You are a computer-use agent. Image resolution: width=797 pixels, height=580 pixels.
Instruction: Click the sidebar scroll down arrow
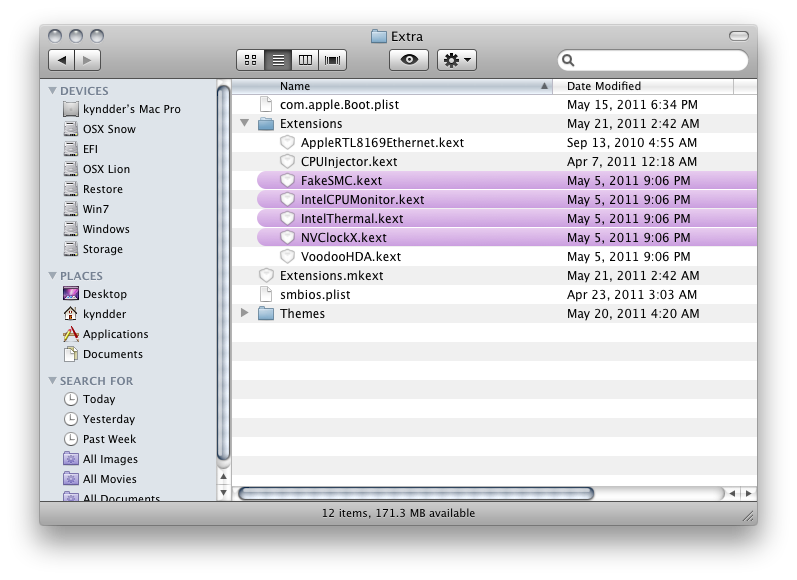point(223,492)
